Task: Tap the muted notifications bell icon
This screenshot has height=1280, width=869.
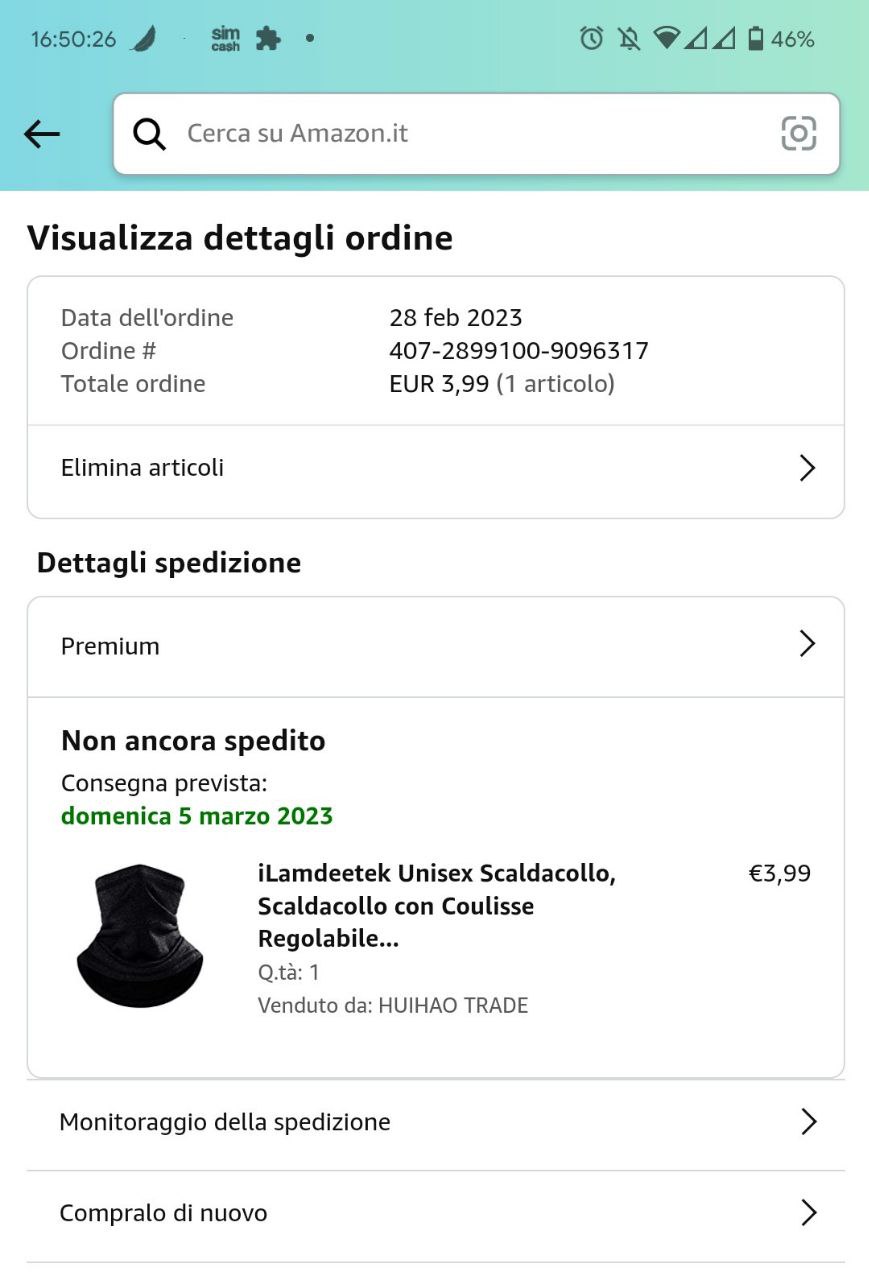Action: [x=629, y=39]
